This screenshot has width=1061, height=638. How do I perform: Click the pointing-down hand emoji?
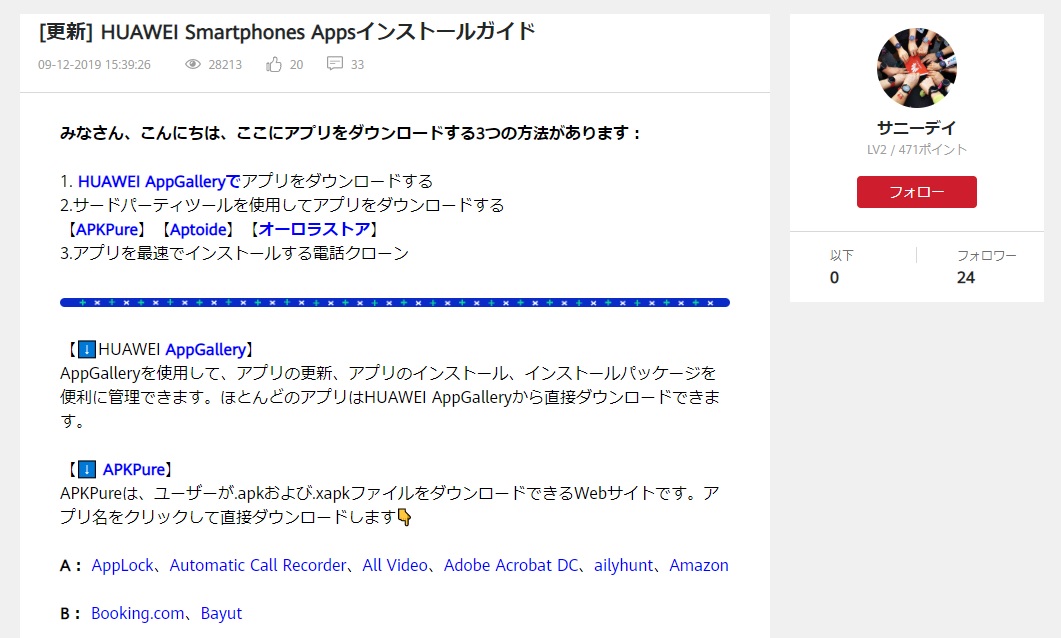click(x=404, y=518)
